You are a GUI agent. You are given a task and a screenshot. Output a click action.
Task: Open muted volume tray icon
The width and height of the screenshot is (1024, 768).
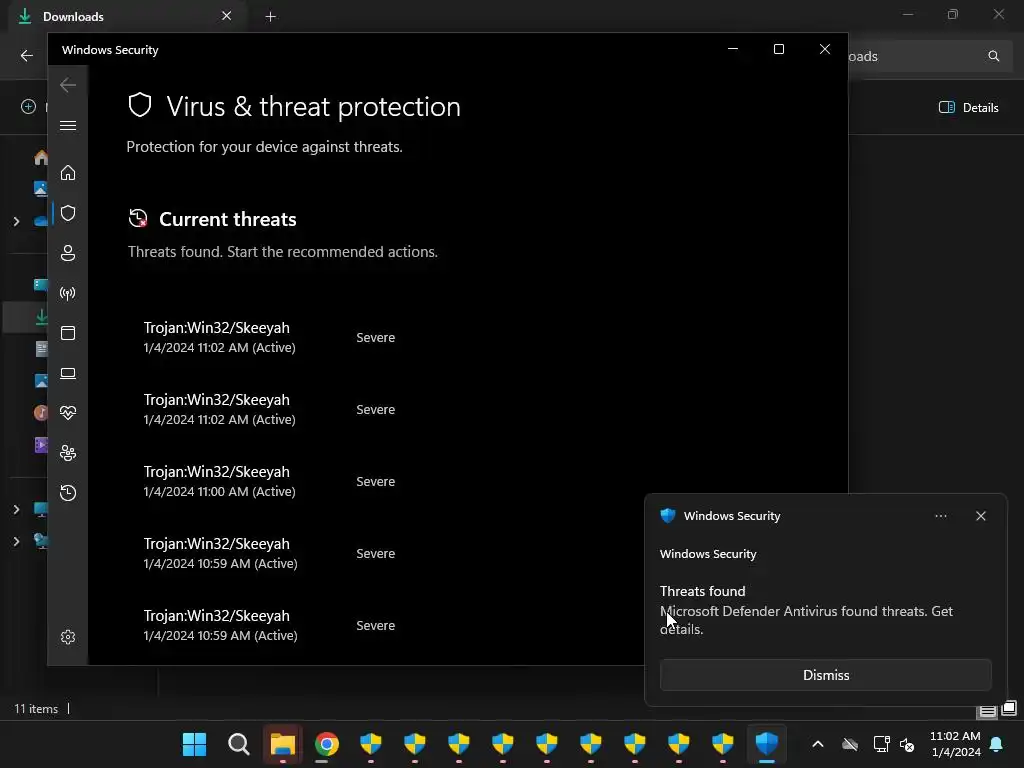tap(907, 744)
